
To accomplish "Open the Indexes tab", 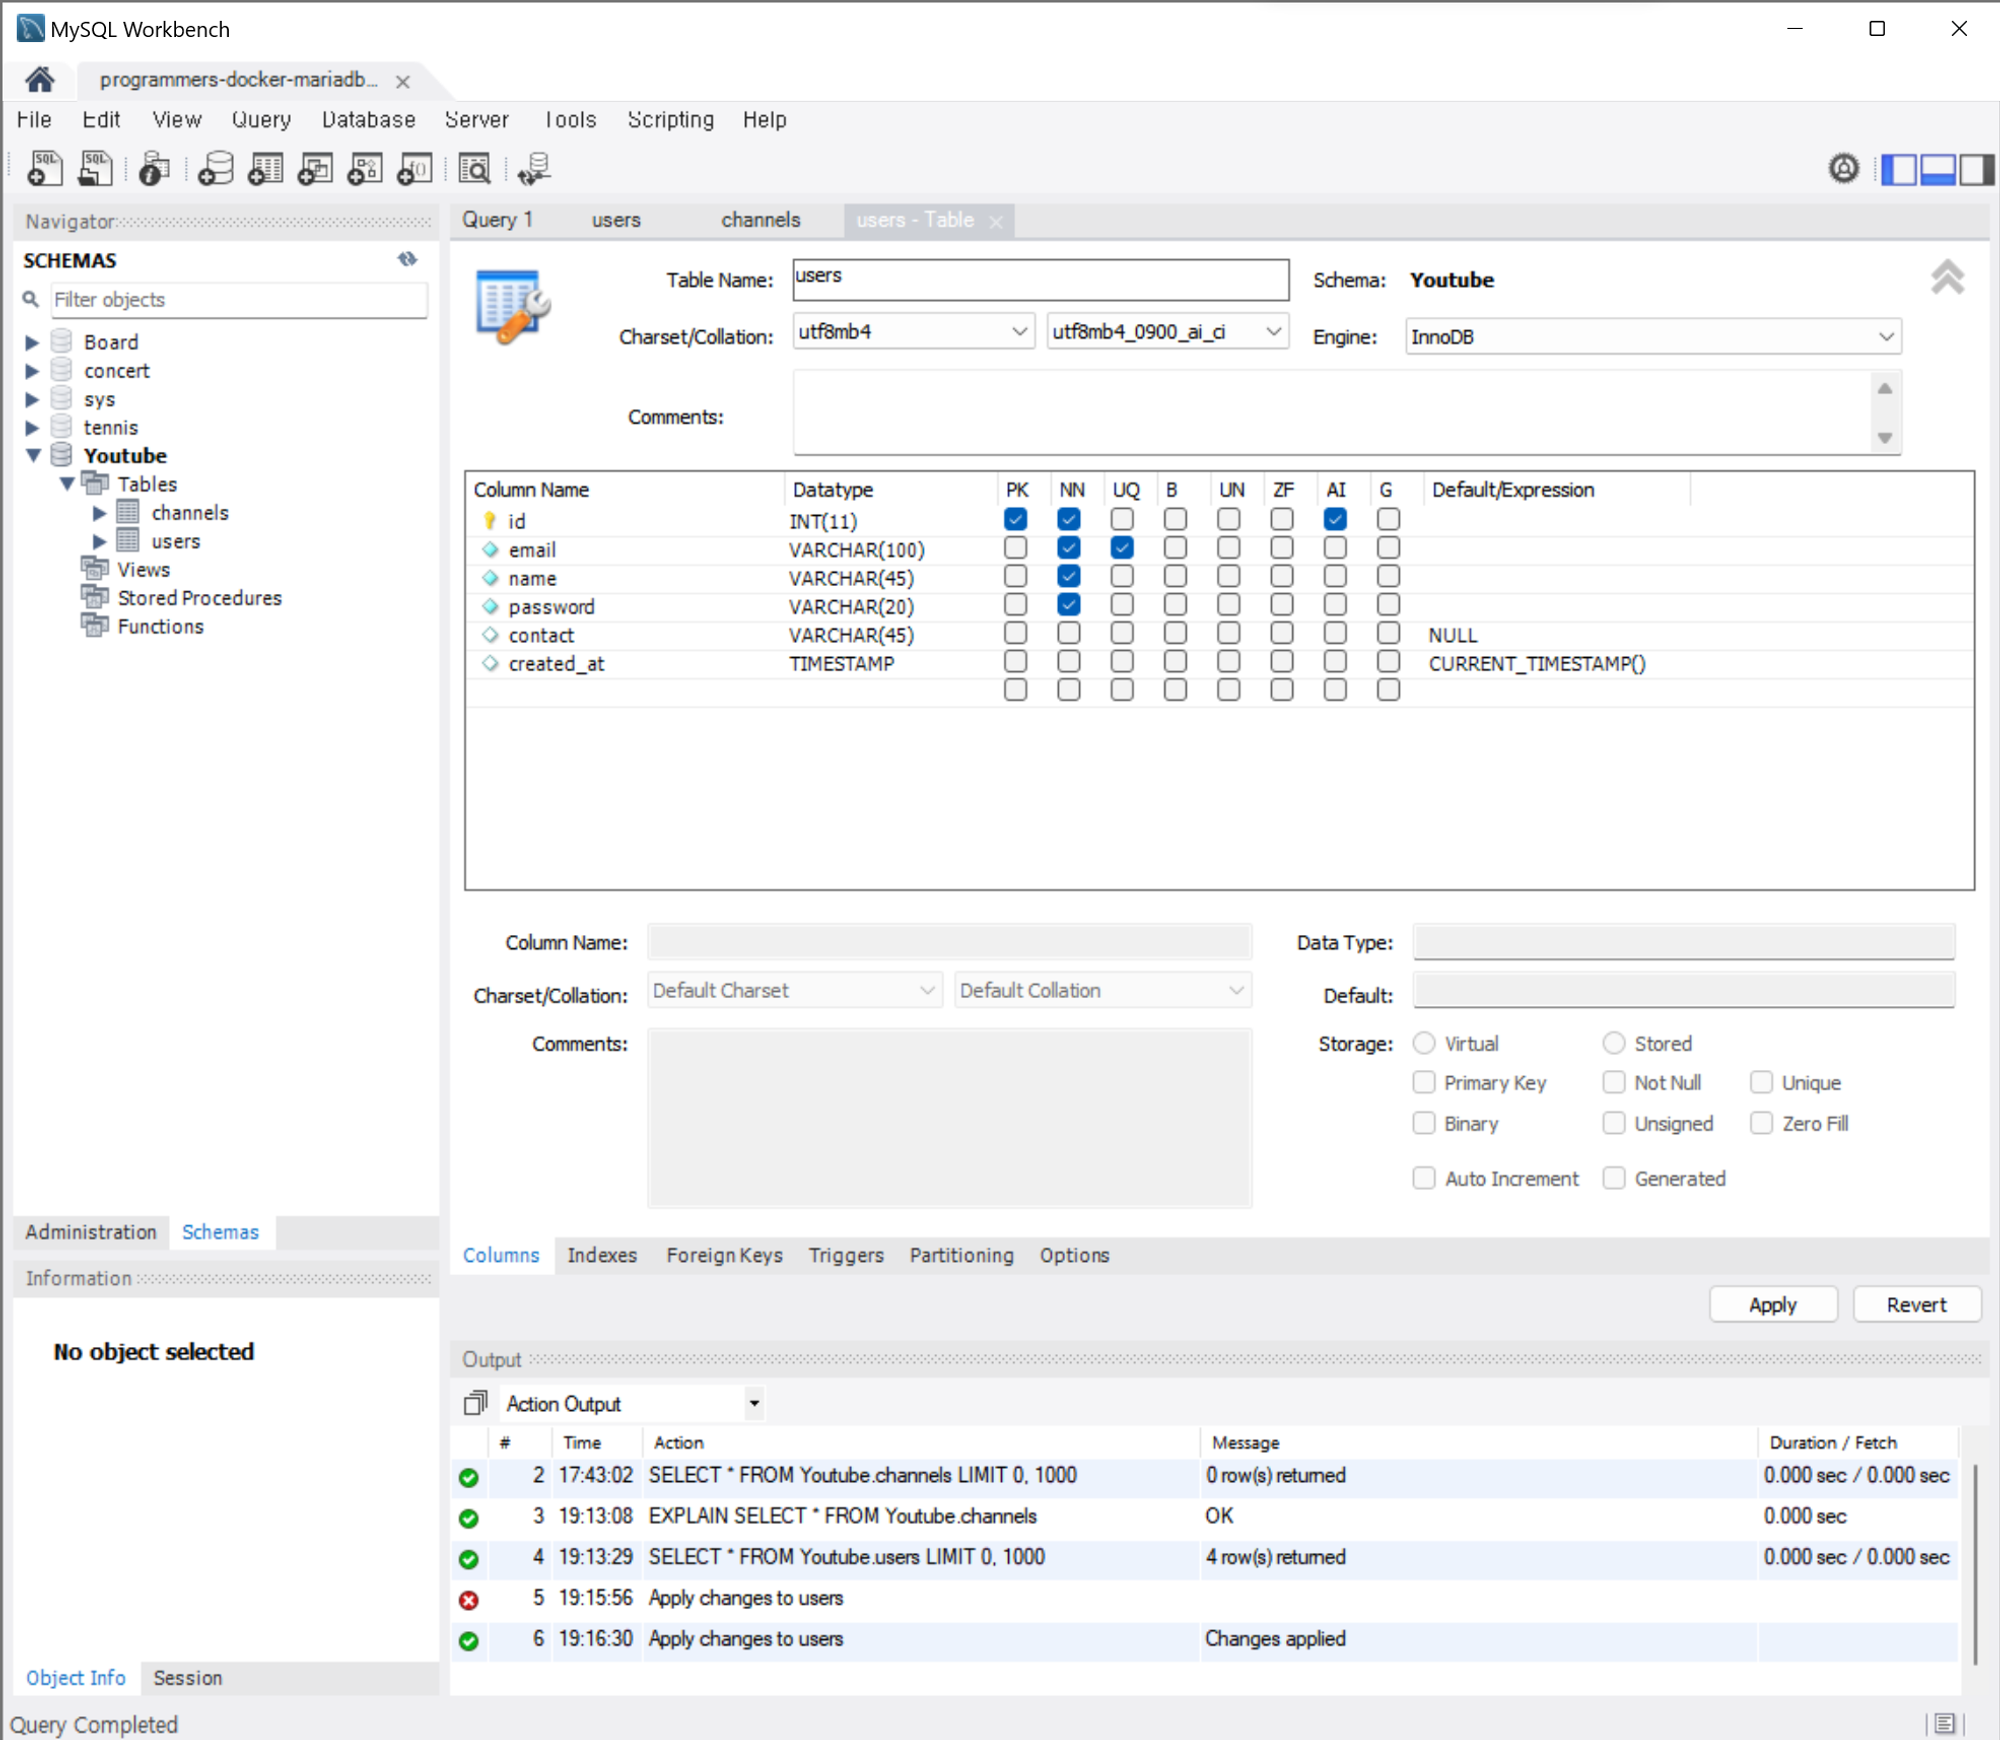I will point(602,1255).
